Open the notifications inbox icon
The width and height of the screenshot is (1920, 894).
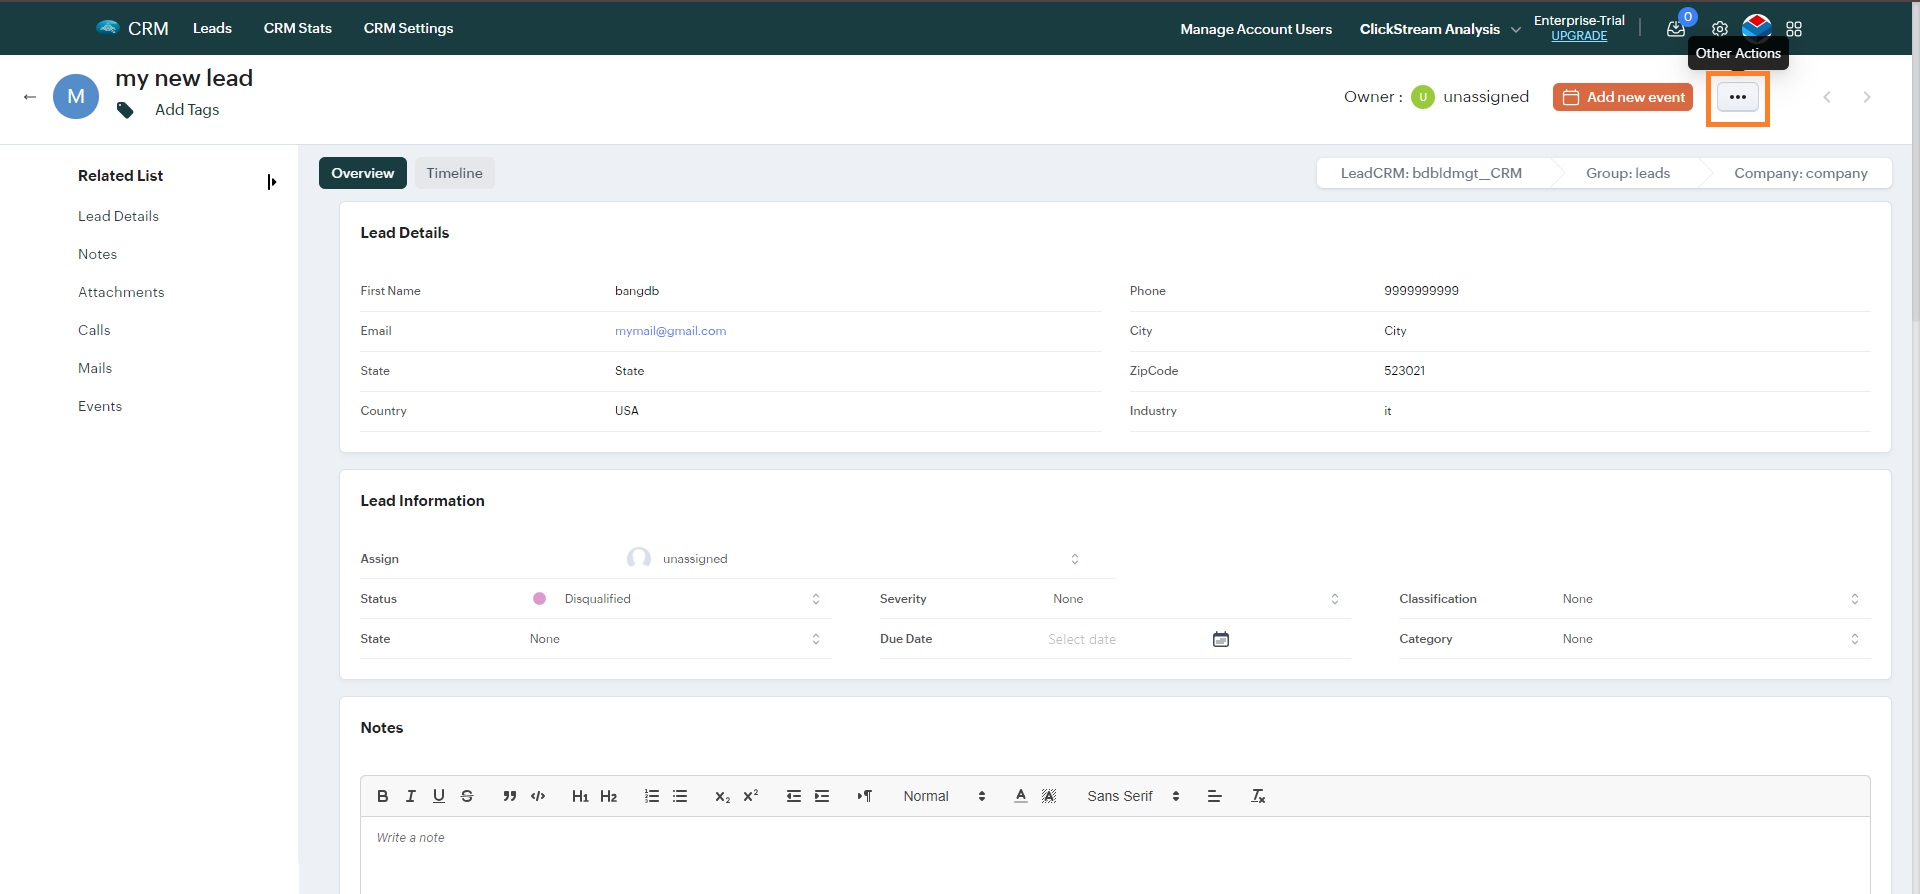1676,29
